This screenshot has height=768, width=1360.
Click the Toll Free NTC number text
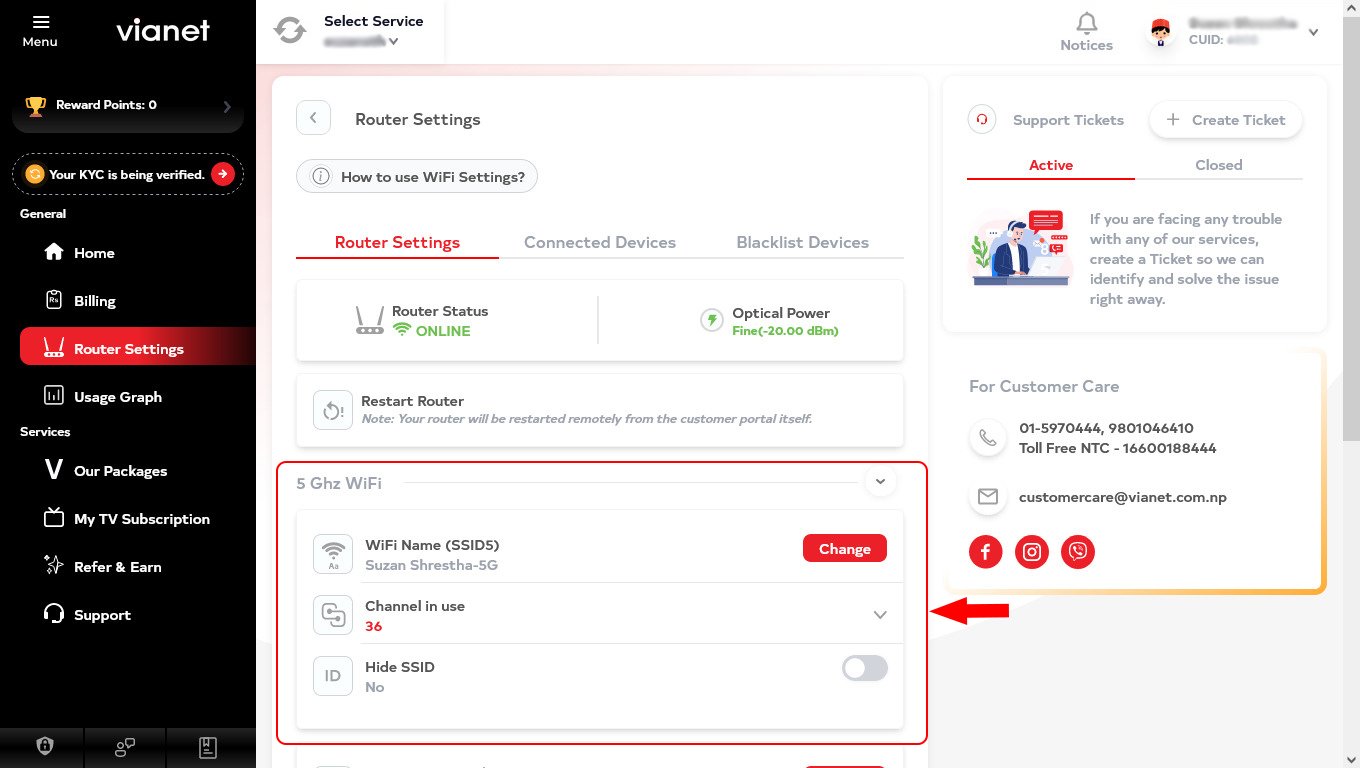(1118, 448)
